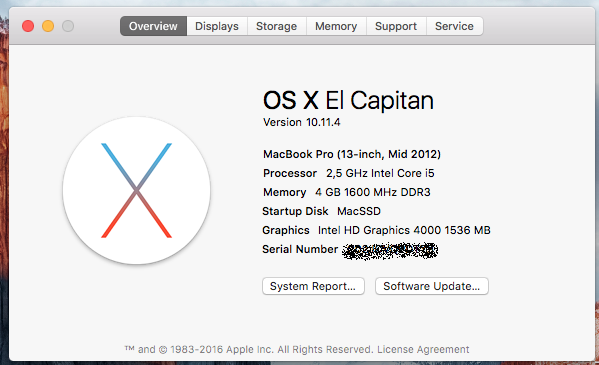Minimize window with the yellow button
599x365 pixels.
(48, 26)
